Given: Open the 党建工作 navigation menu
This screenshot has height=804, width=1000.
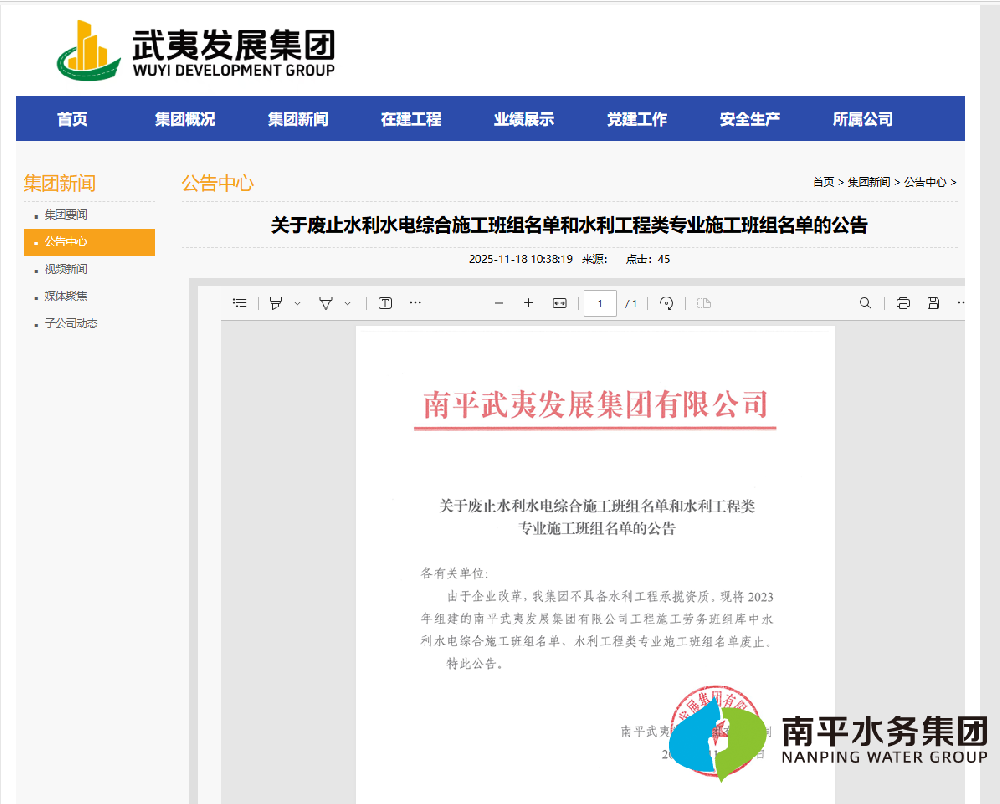Looking at the screenshot, I should point(637,118).
